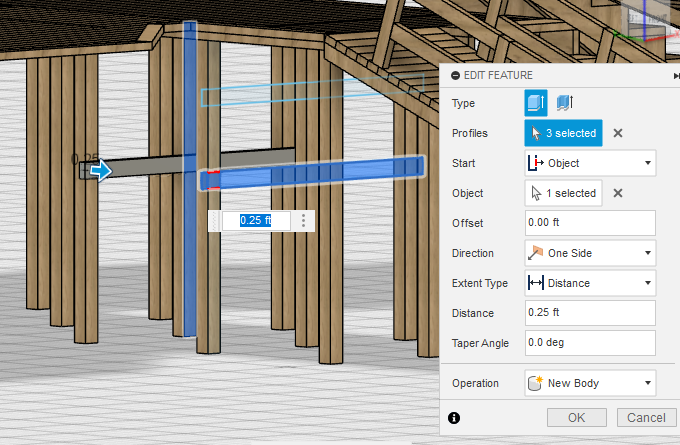The height and width of the screenshot is (445, 680).
Task: Click the Distance field in the panel
Action: (x=590, y=312)
